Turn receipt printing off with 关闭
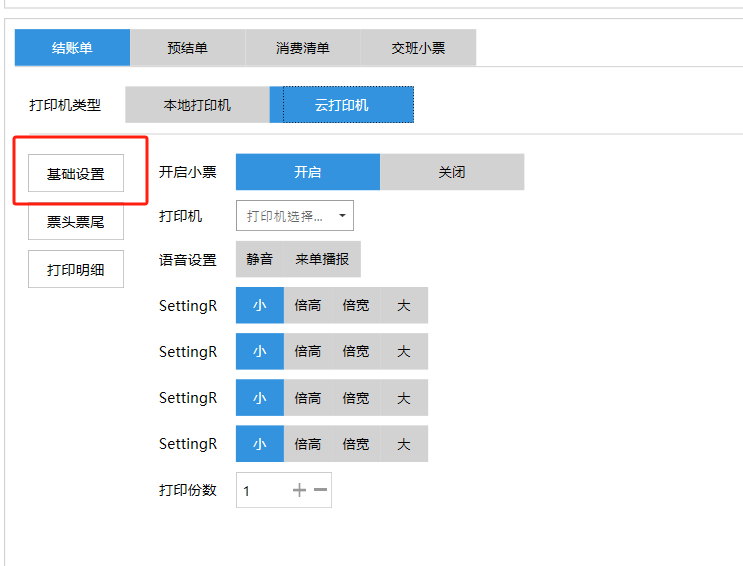The width and height of the screenshot is (743, 566). (451, 172)
